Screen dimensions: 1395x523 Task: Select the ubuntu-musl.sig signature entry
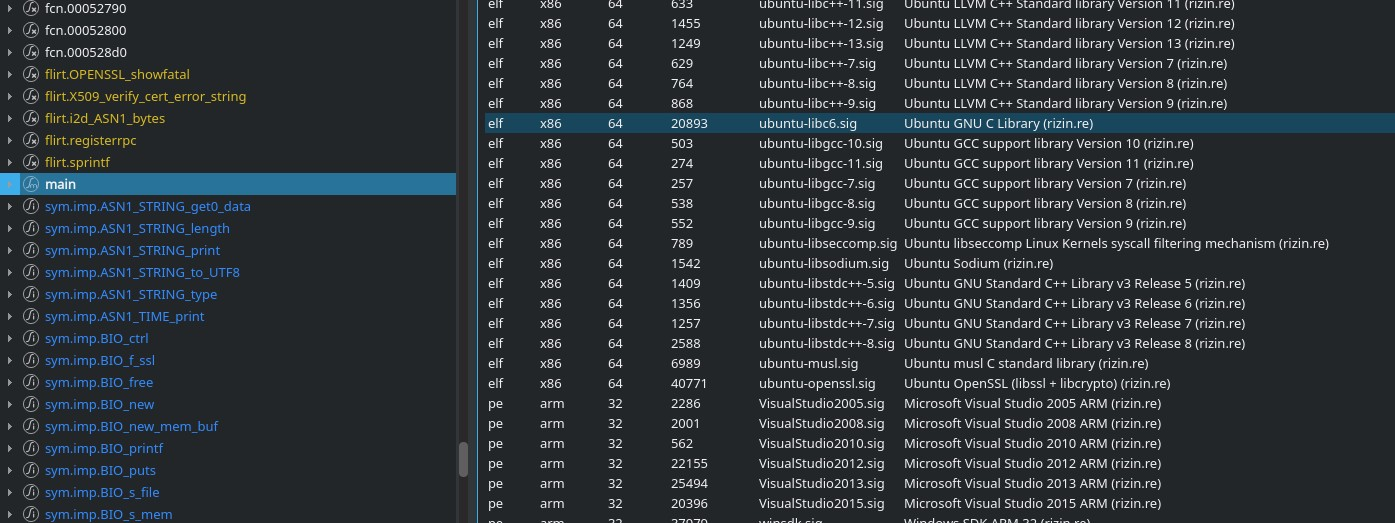[x=808, y=363]
